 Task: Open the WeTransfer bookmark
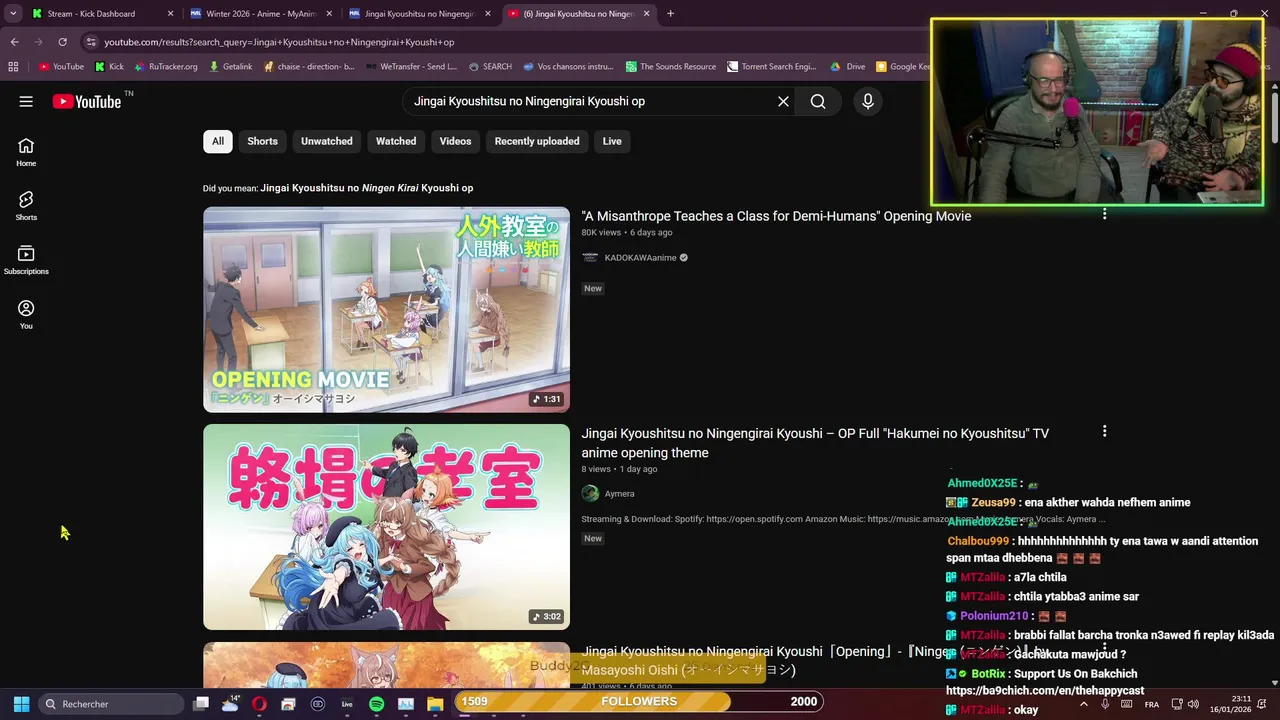pyautogui.click(x=411, y=67)
